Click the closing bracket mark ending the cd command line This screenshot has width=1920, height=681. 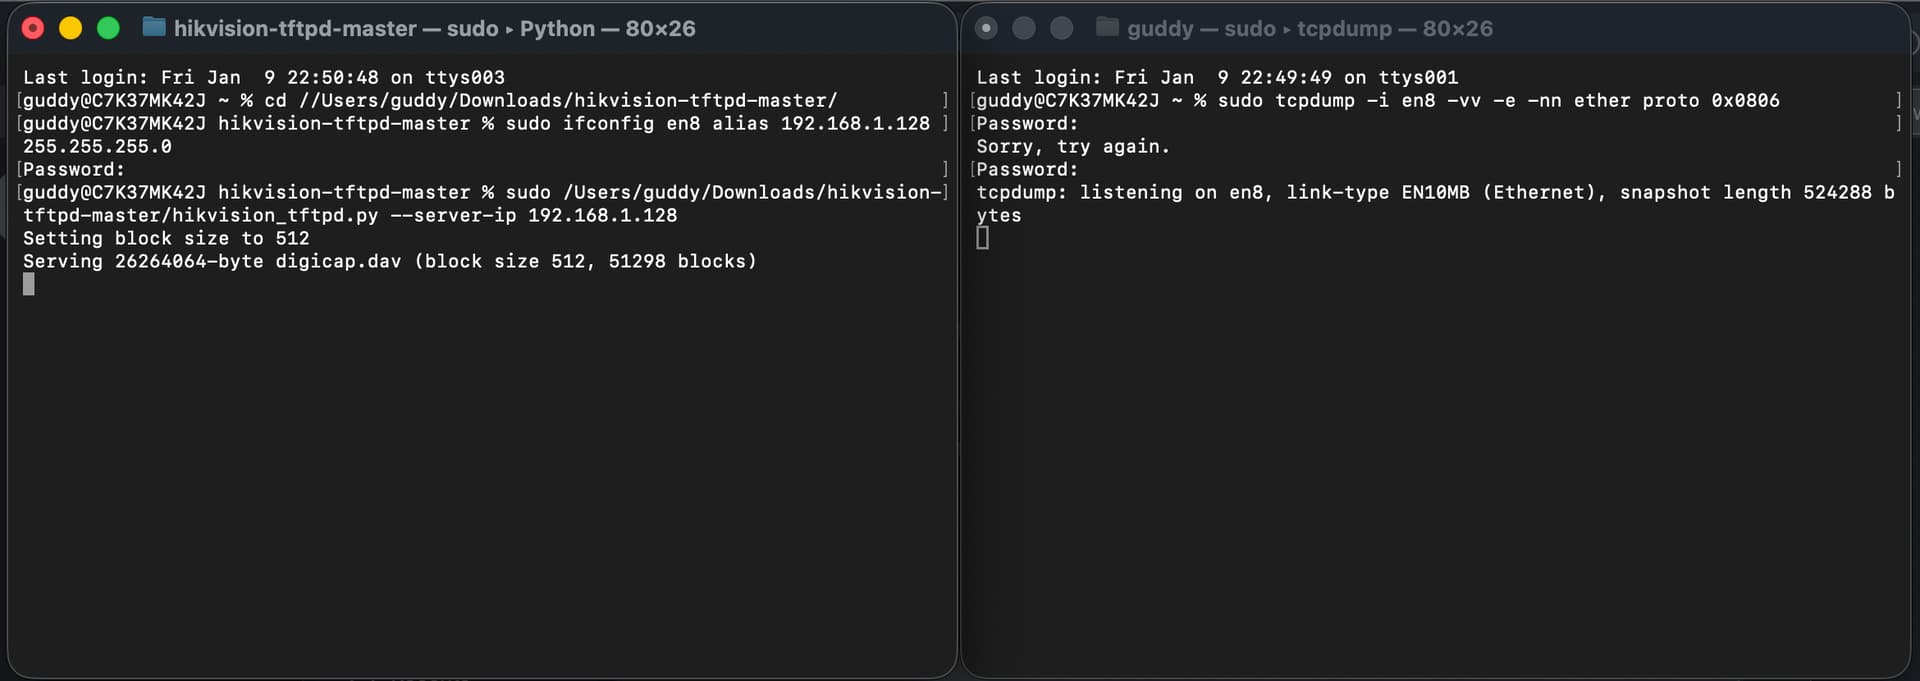tap(944, 100)
